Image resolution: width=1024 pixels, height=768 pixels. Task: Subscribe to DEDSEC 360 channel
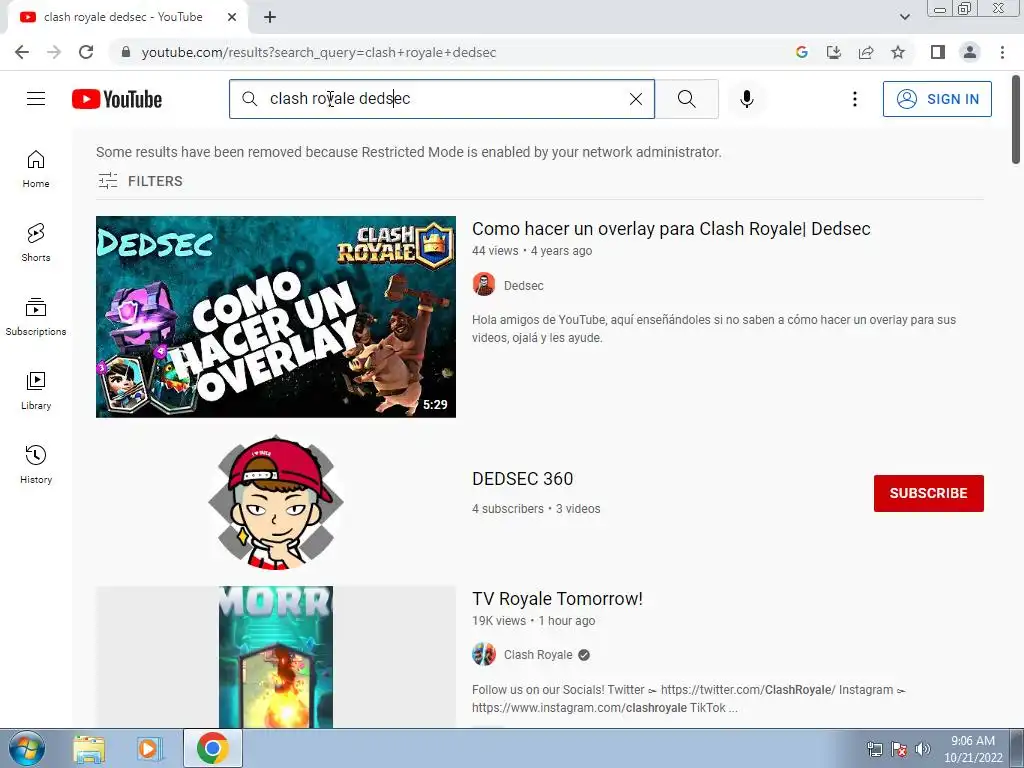[x=928, y=493]
